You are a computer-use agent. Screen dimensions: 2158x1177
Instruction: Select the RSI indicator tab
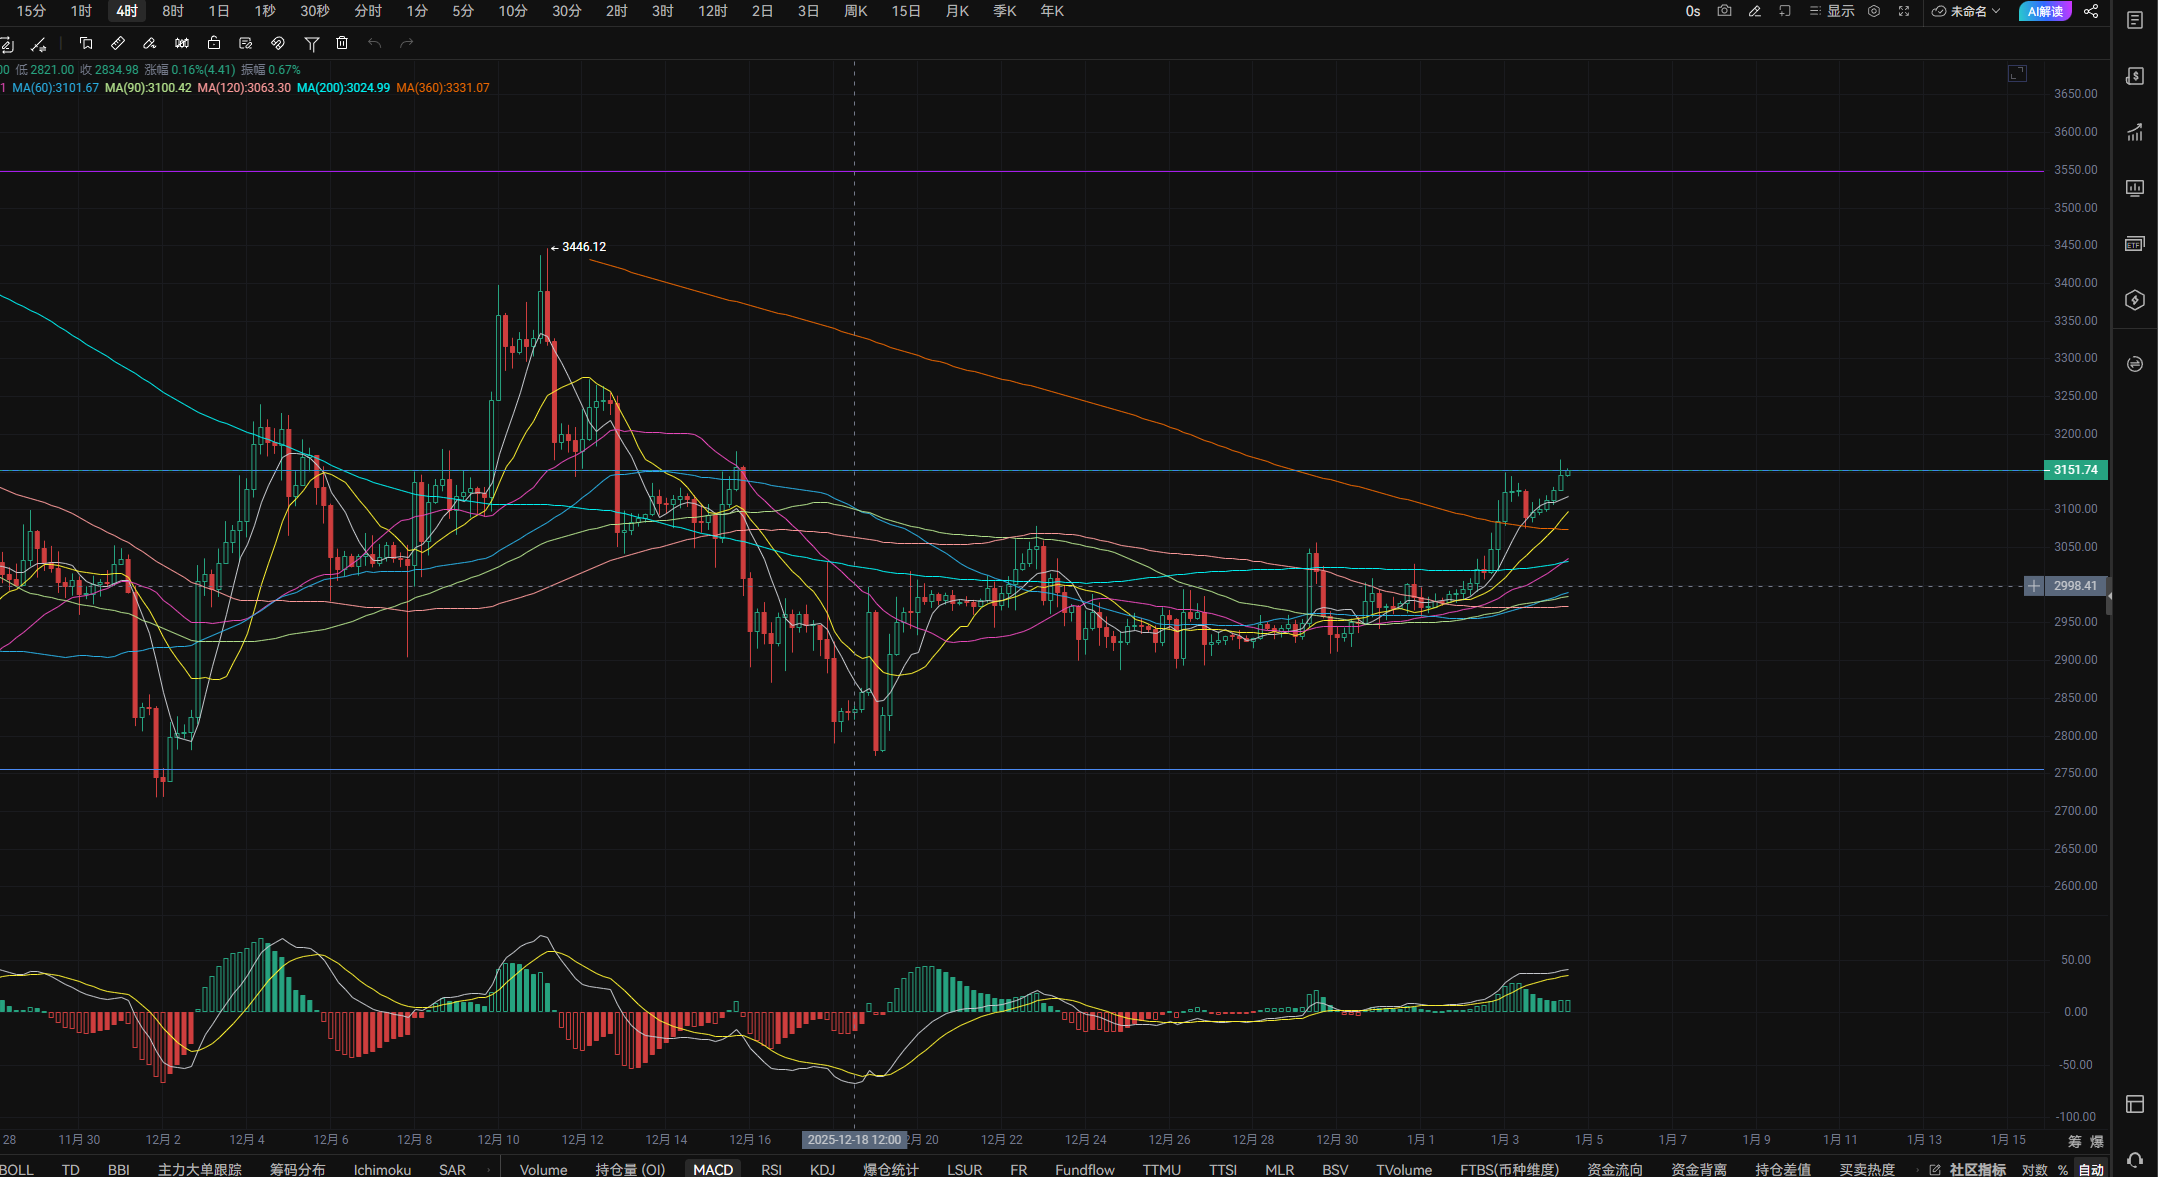coord(771,1169)
